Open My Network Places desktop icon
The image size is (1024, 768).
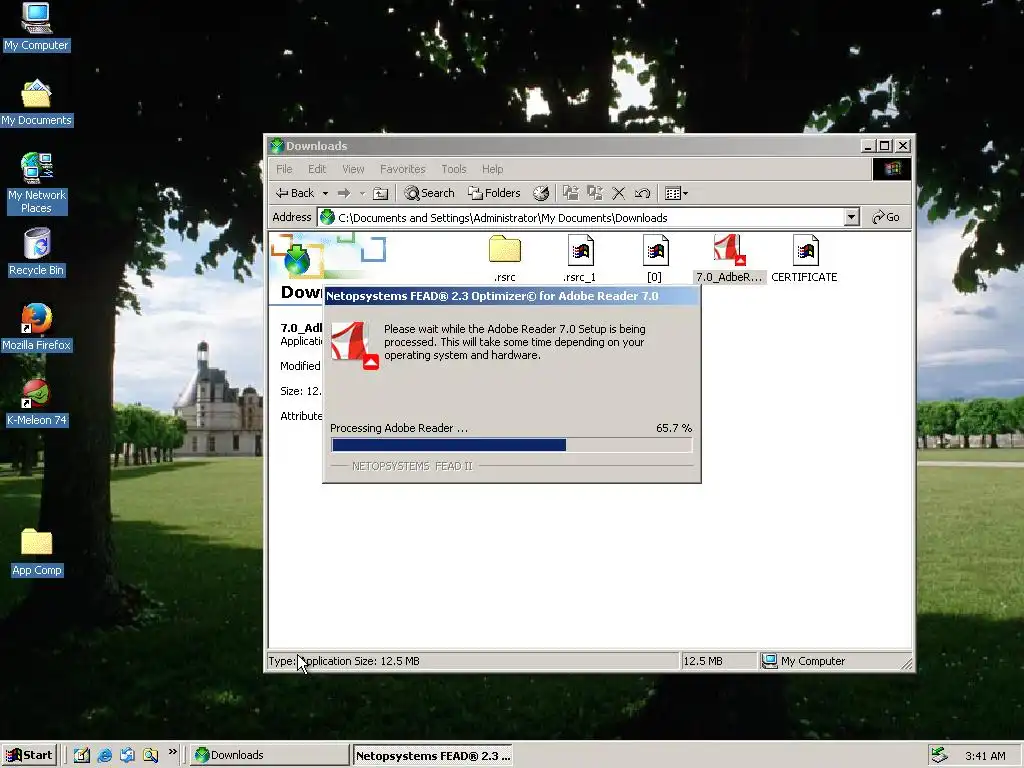(37, 183)
